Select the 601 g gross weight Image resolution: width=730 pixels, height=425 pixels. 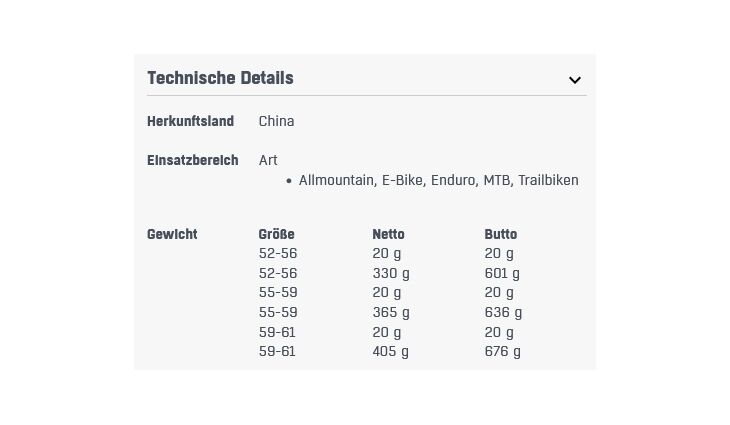coord(502,273)
